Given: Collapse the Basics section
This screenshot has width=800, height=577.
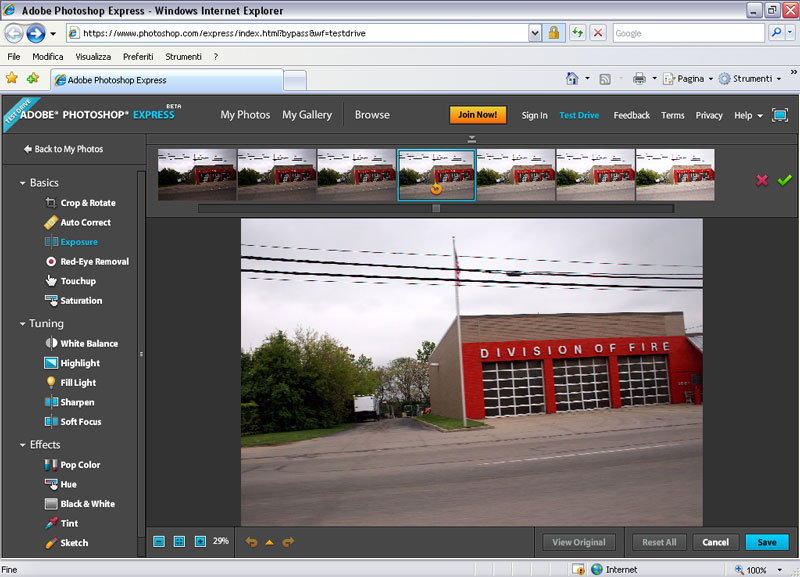Looking at the screenshot, I should click(x=22, y=183).
